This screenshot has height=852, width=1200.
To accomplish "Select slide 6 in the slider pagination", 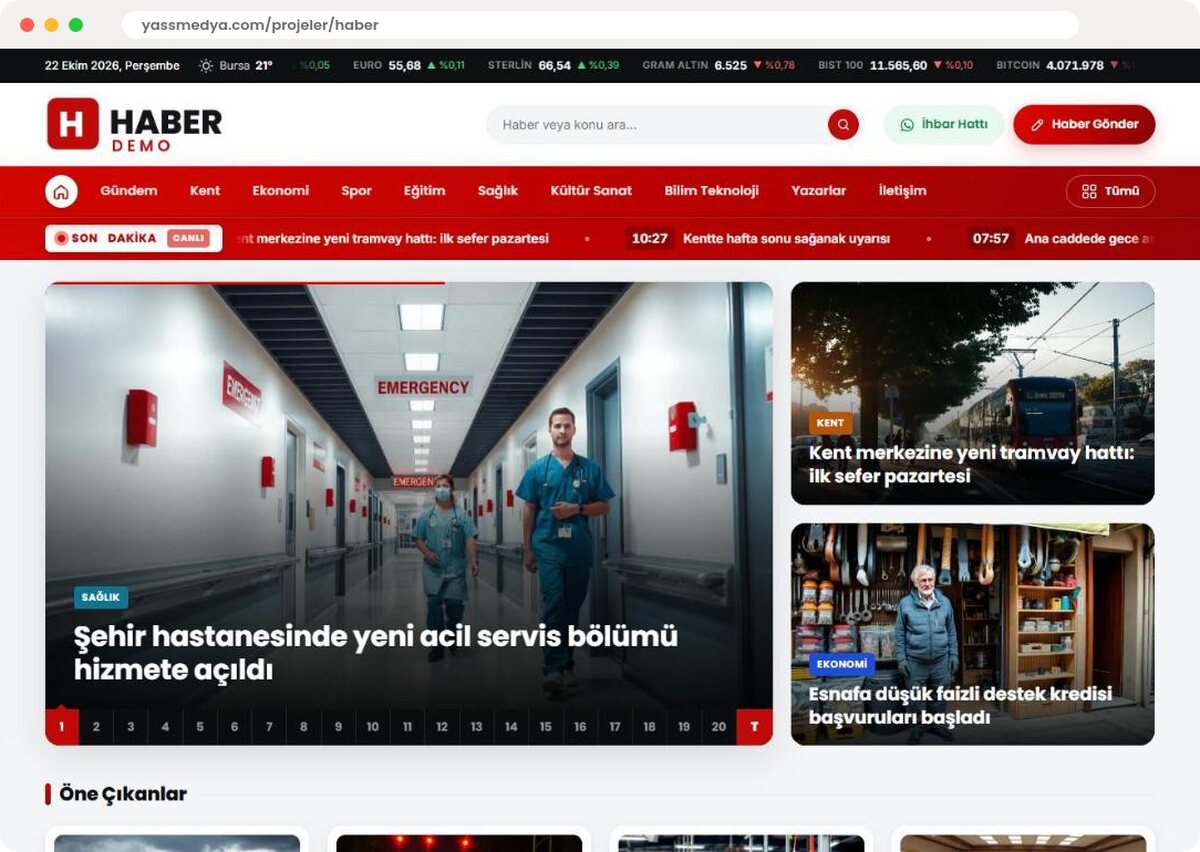I will (234, 727).
